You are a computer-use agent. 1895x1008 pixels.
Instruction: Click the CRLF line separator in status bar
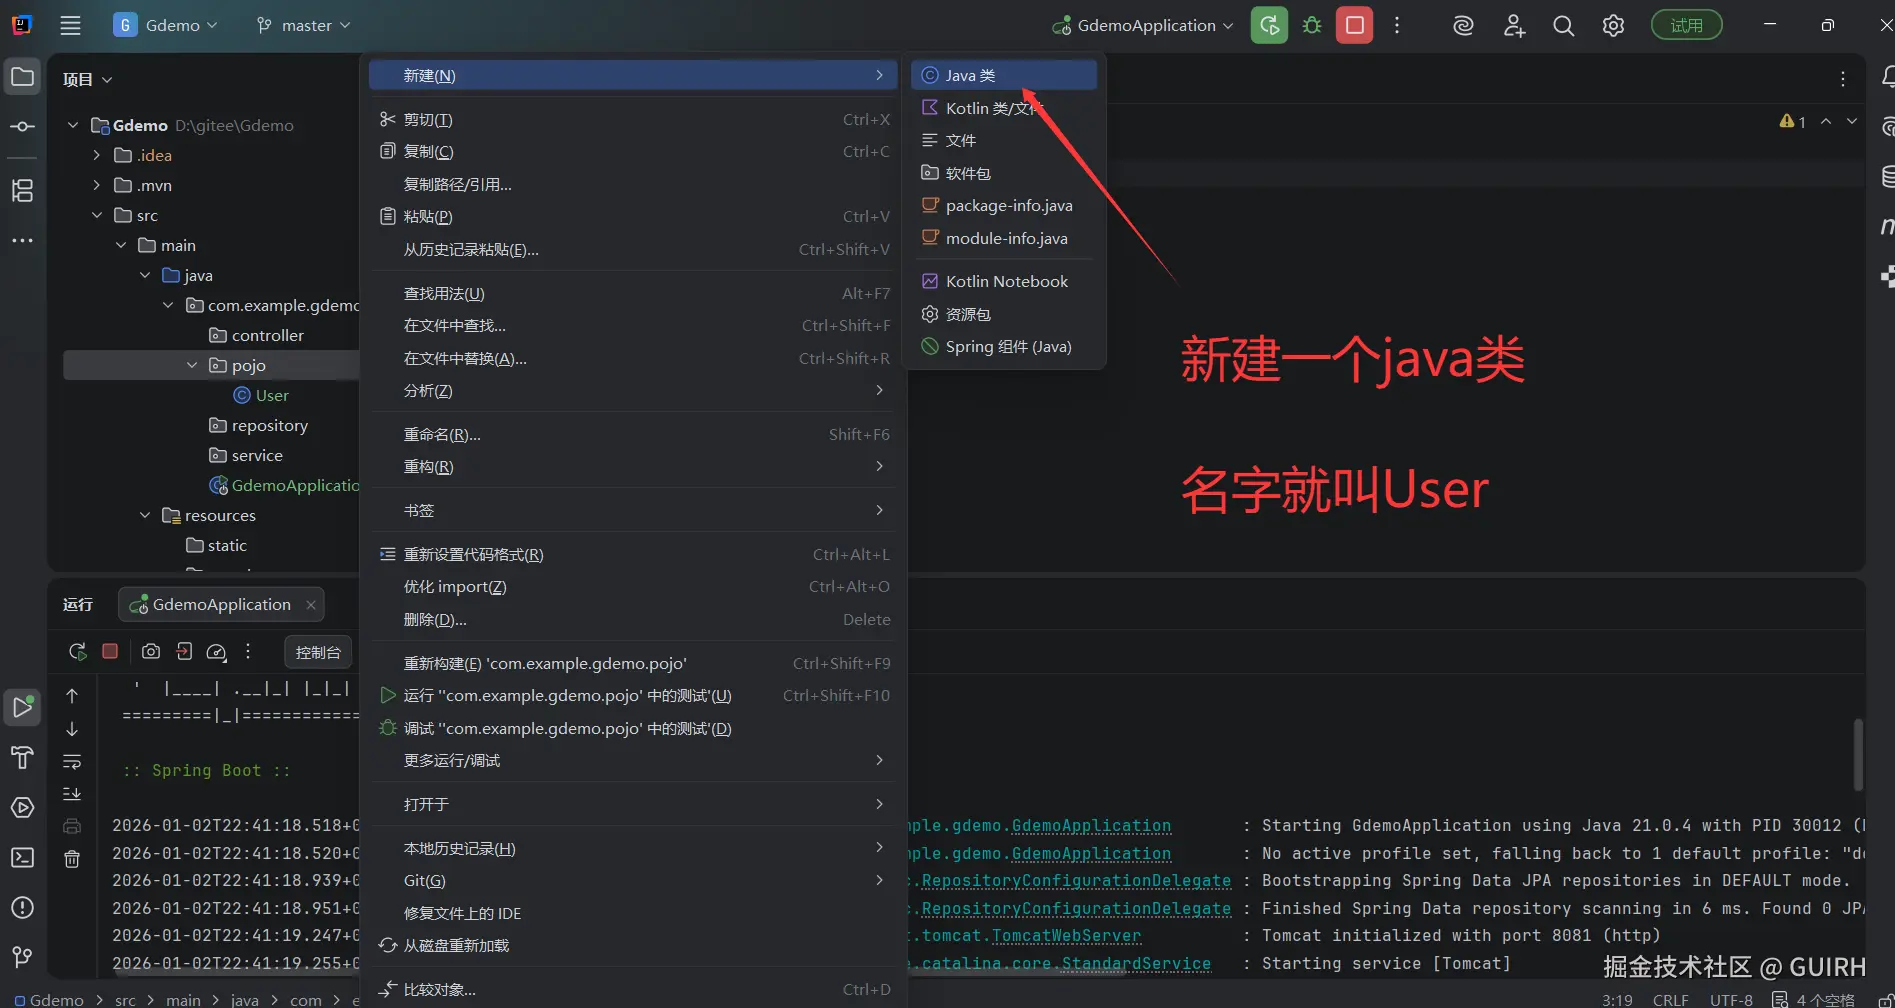tap(1671, 1000)
